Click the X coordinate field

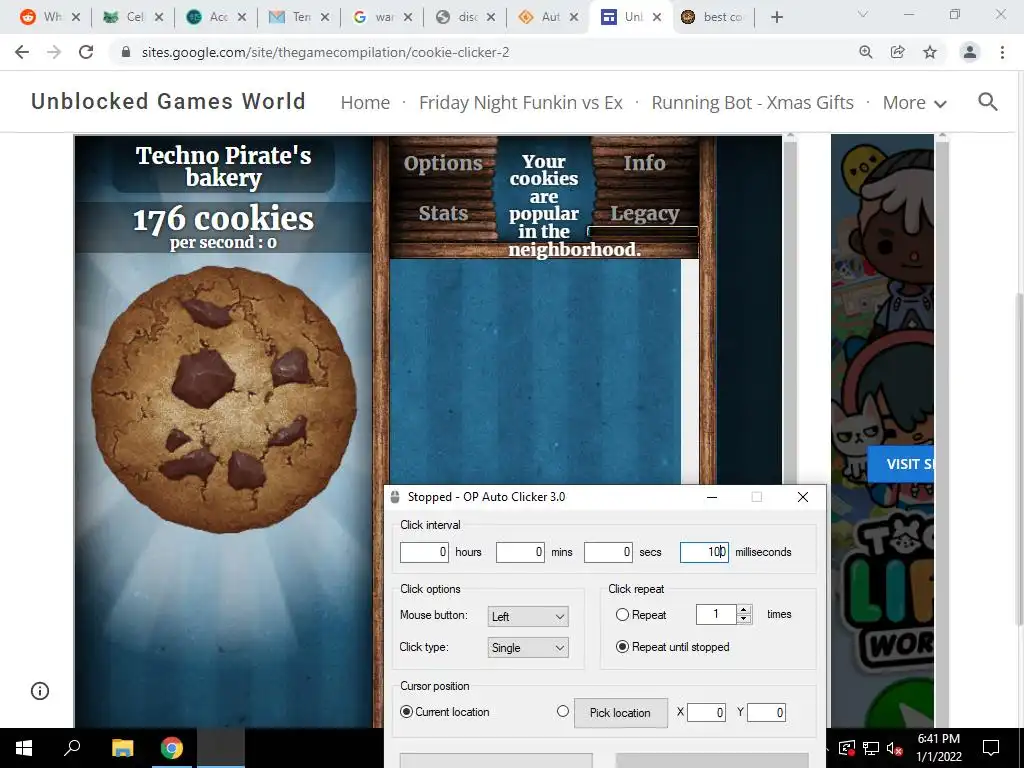pos(706,712)
